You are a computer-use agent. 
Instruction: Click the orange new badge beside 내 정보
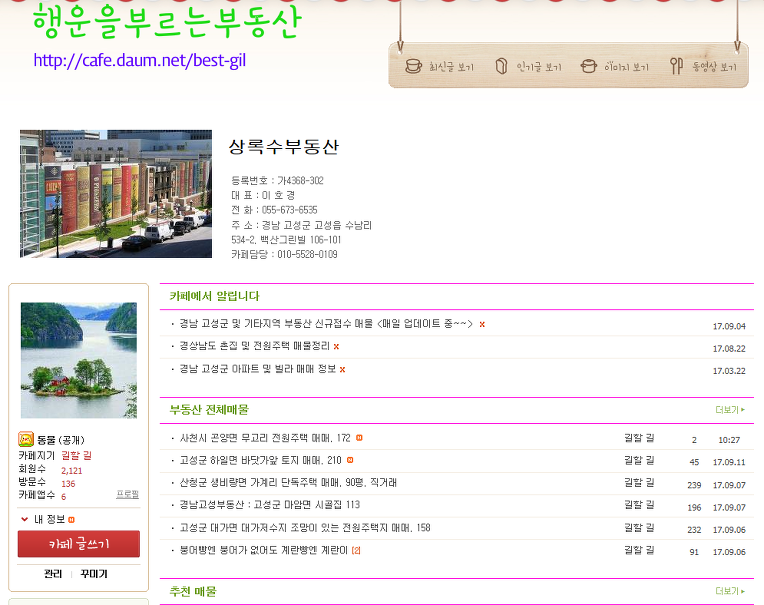[x=72, y=520]
